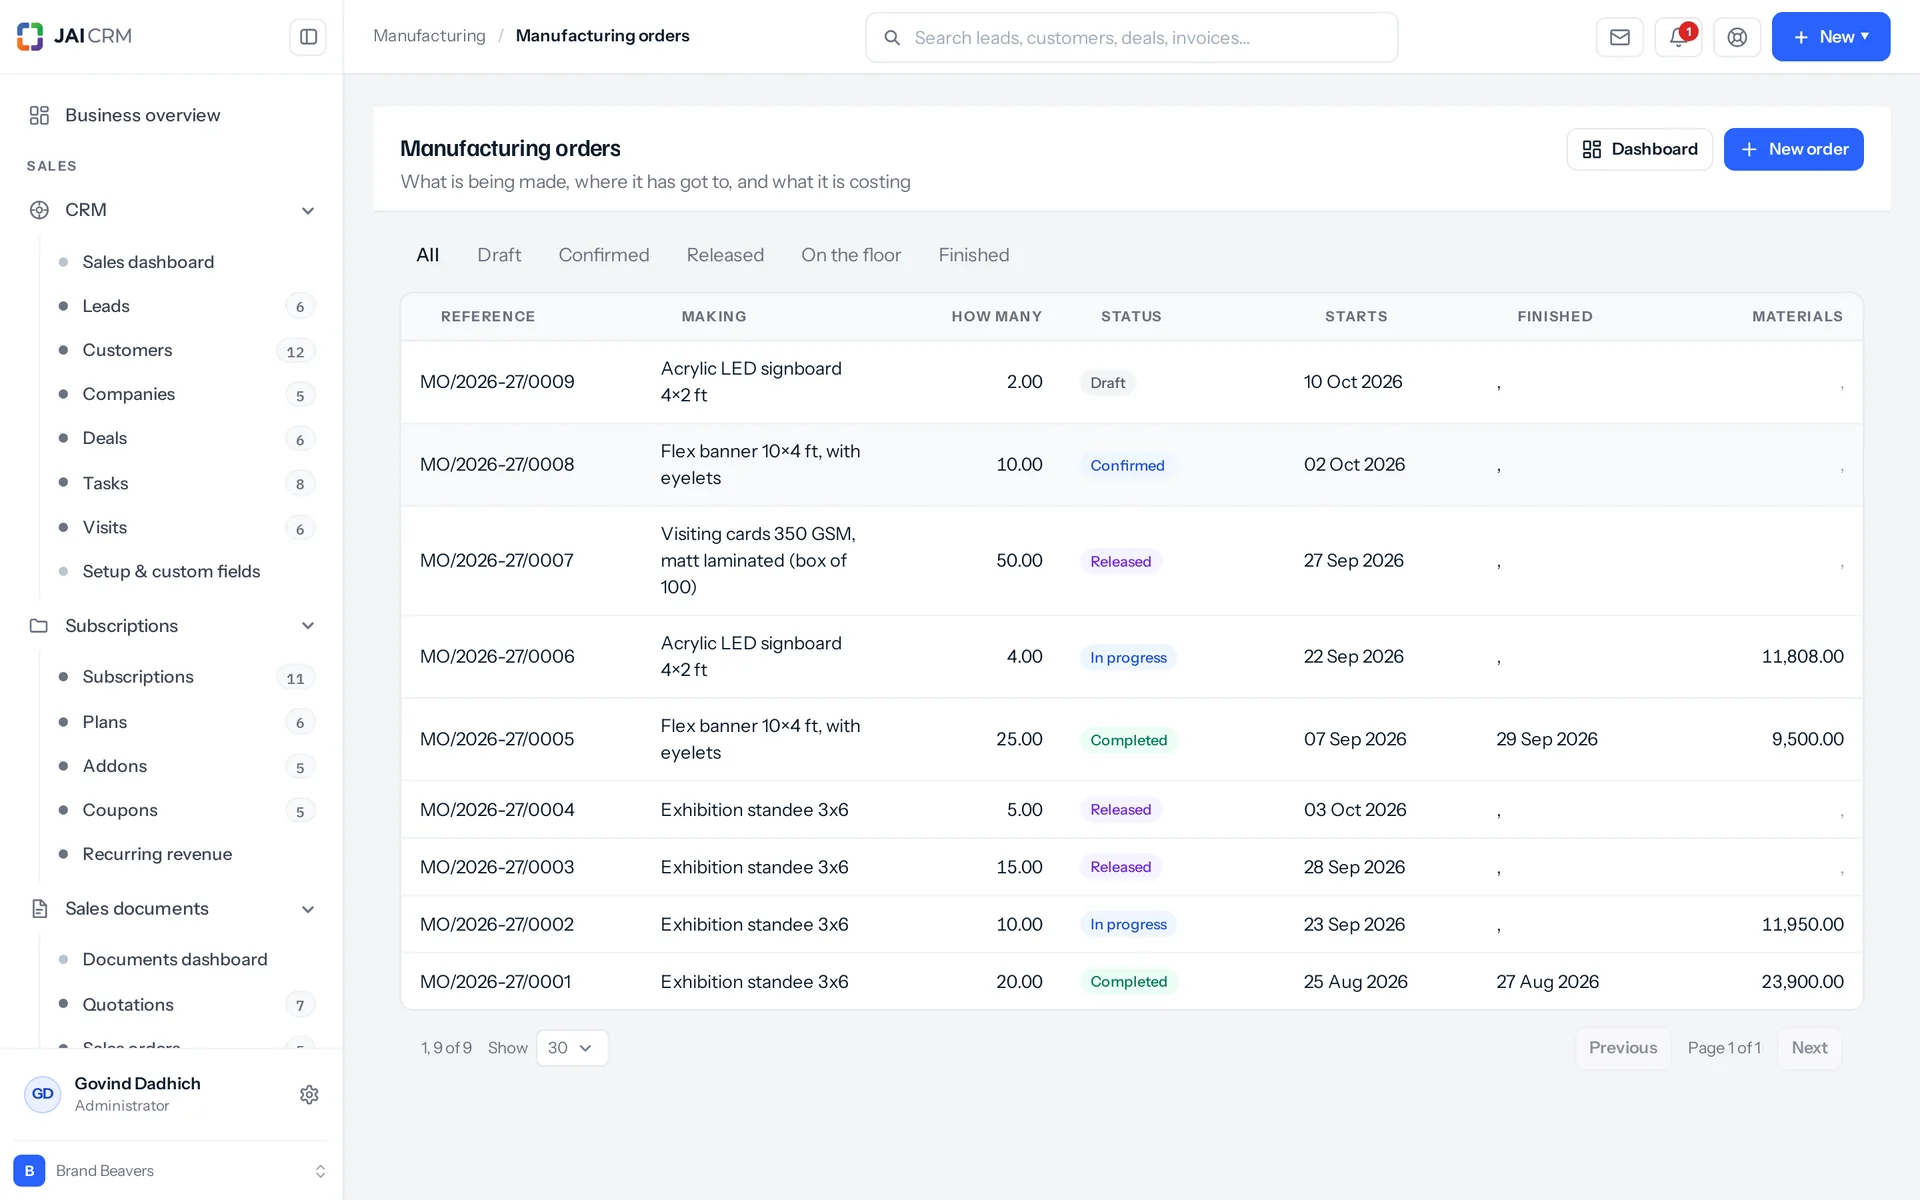
Task: Open the Show 30 rows dropdown
Action: coord(572,1048)
